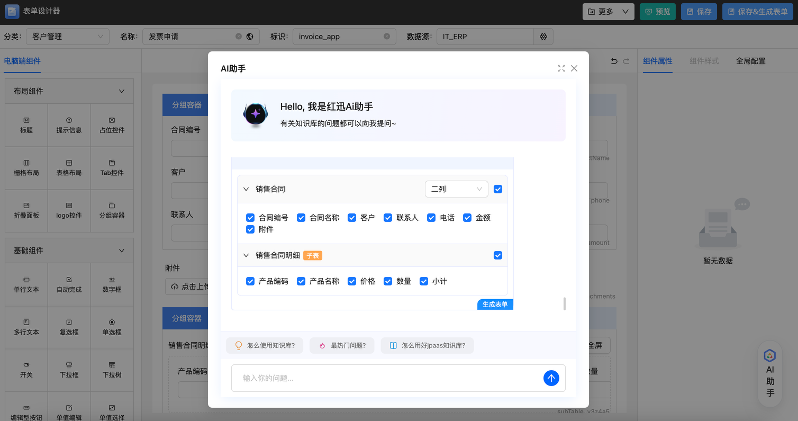Click the redo arrow in the designer toolbar
Screen dimensions: 798x421
click(626, 61)
